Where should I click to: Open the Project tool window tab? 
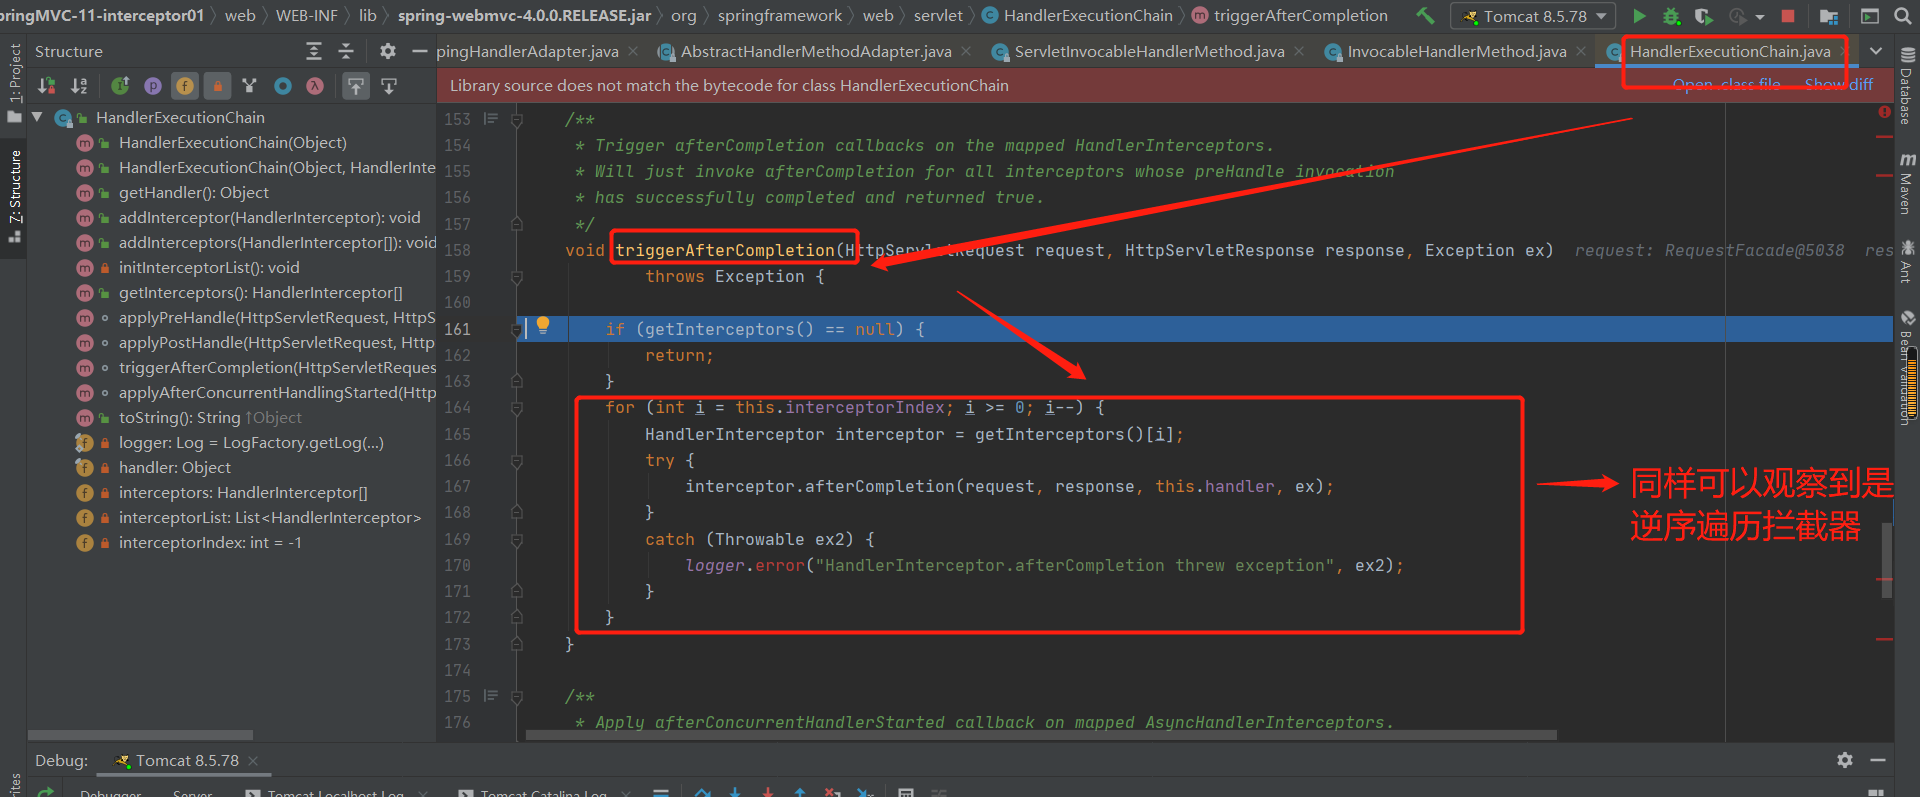pyautogui.click(x=14, y=82)
